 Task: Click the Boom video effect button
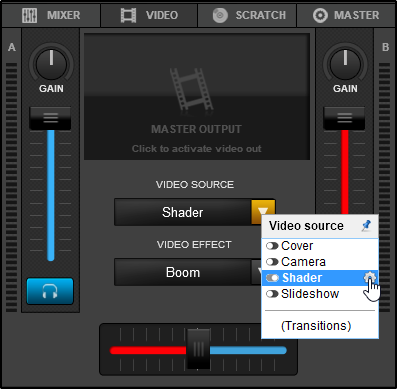(x=183, y=272)
